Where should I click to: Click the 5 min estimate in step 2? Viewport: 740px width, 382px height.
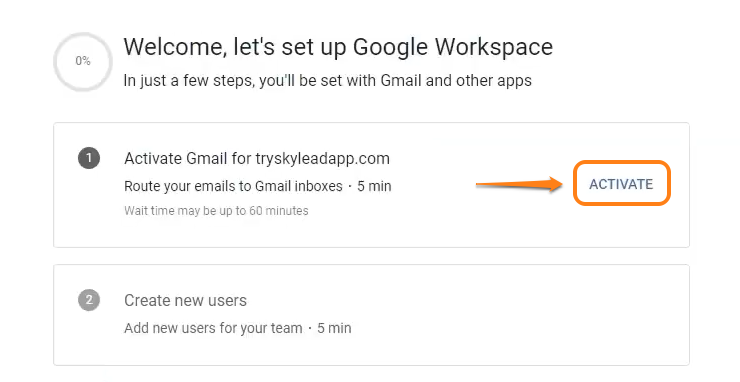[x=334, y=328]
